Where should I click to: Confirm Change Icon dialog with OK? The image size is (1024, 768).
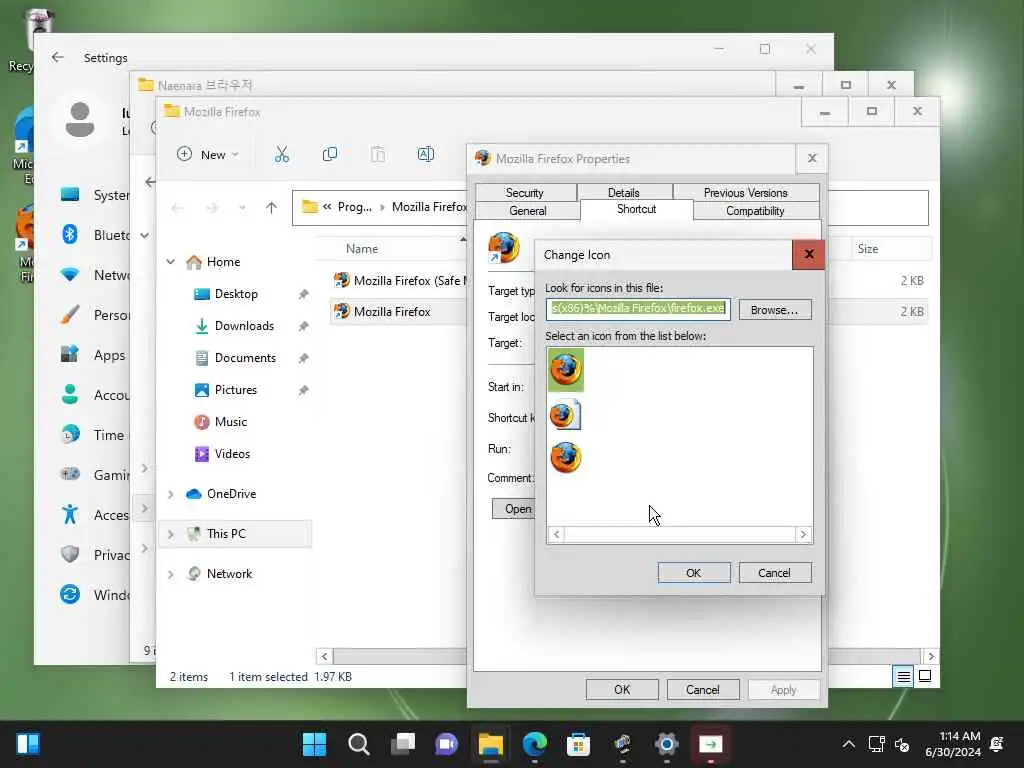[x=694, y=573]
